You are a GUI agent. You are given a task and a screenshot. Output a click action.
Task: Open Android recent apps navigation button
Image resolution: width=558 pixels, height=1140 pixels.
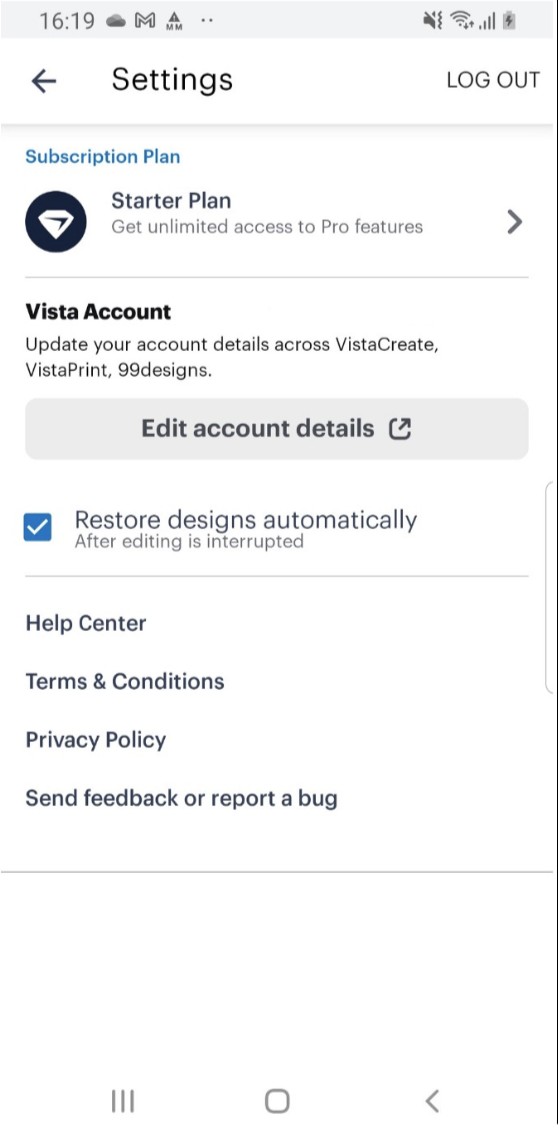[123, 1101]
